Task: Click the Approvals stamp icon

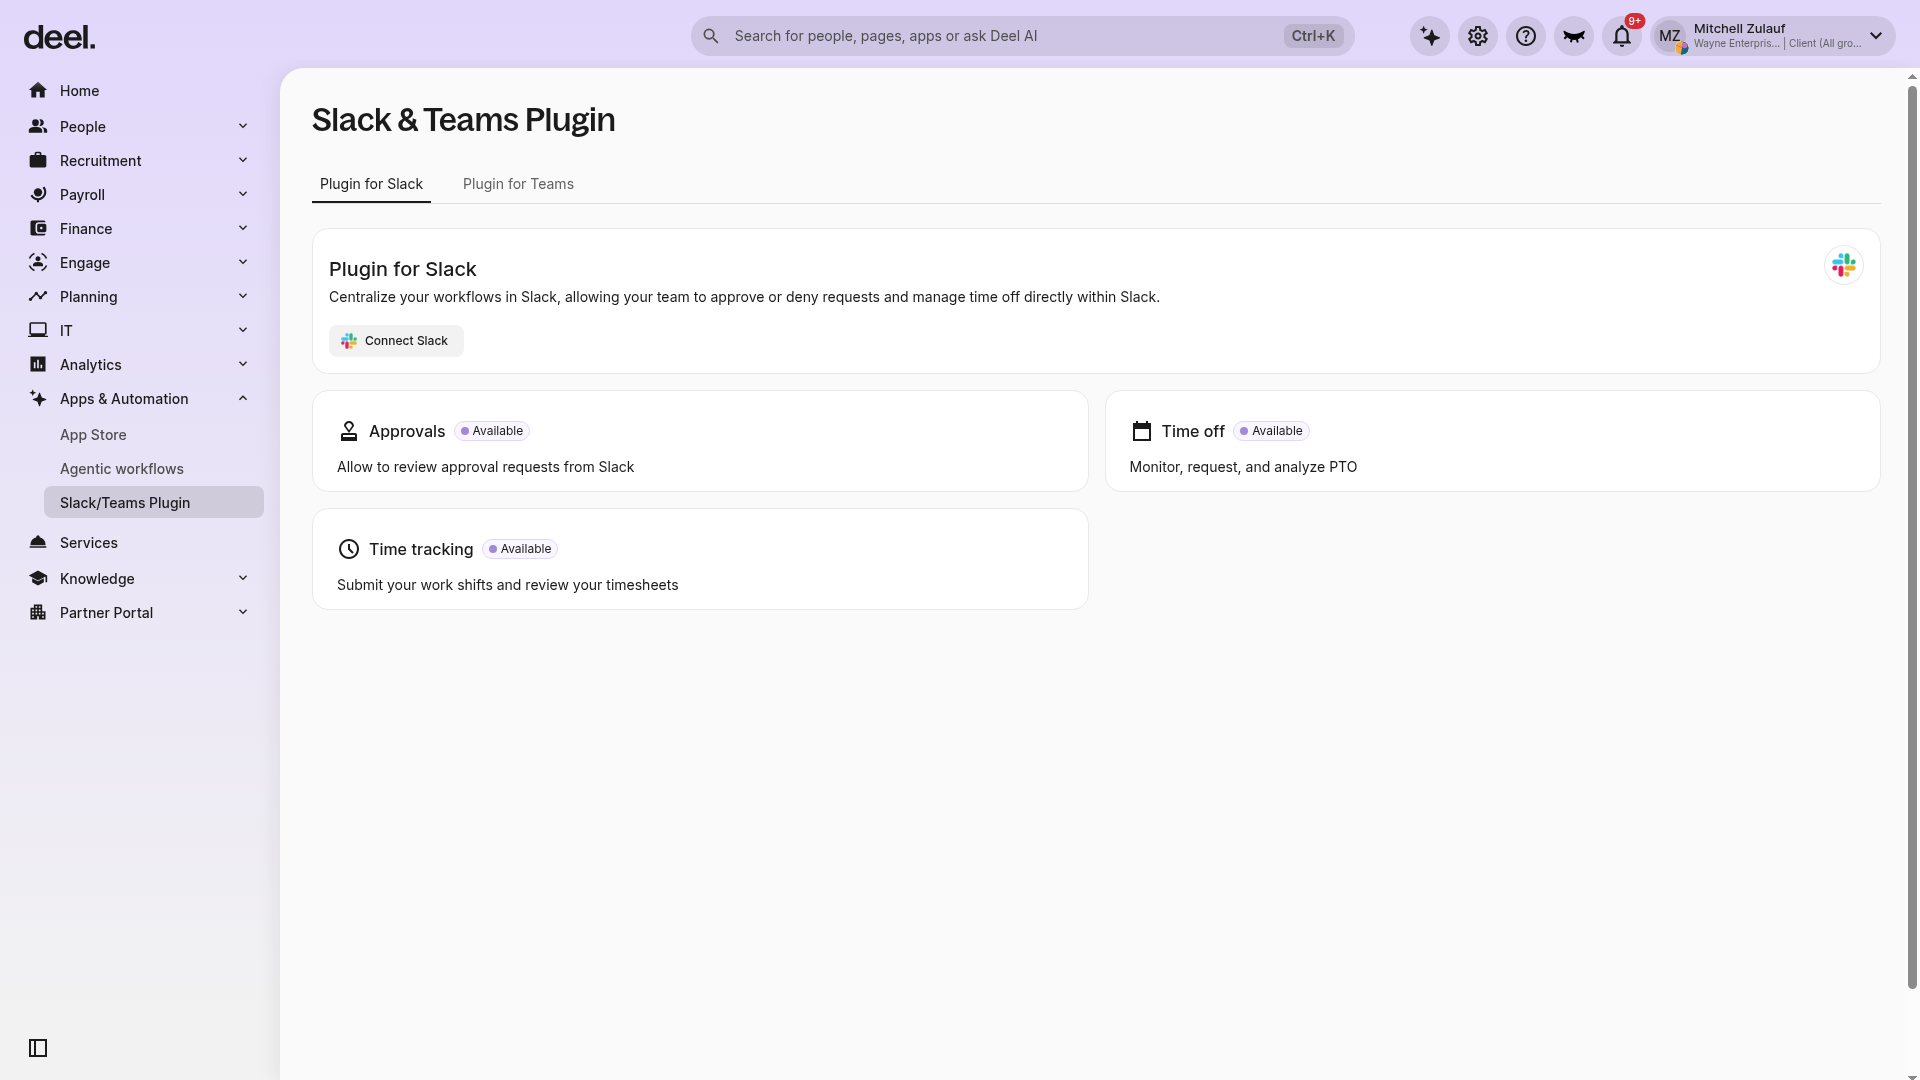Action: [x=349, y=431]
